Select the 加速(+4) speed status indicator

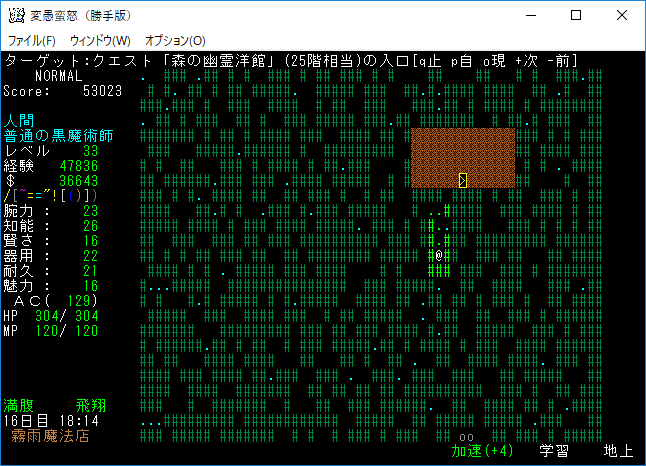click(482, 451)
